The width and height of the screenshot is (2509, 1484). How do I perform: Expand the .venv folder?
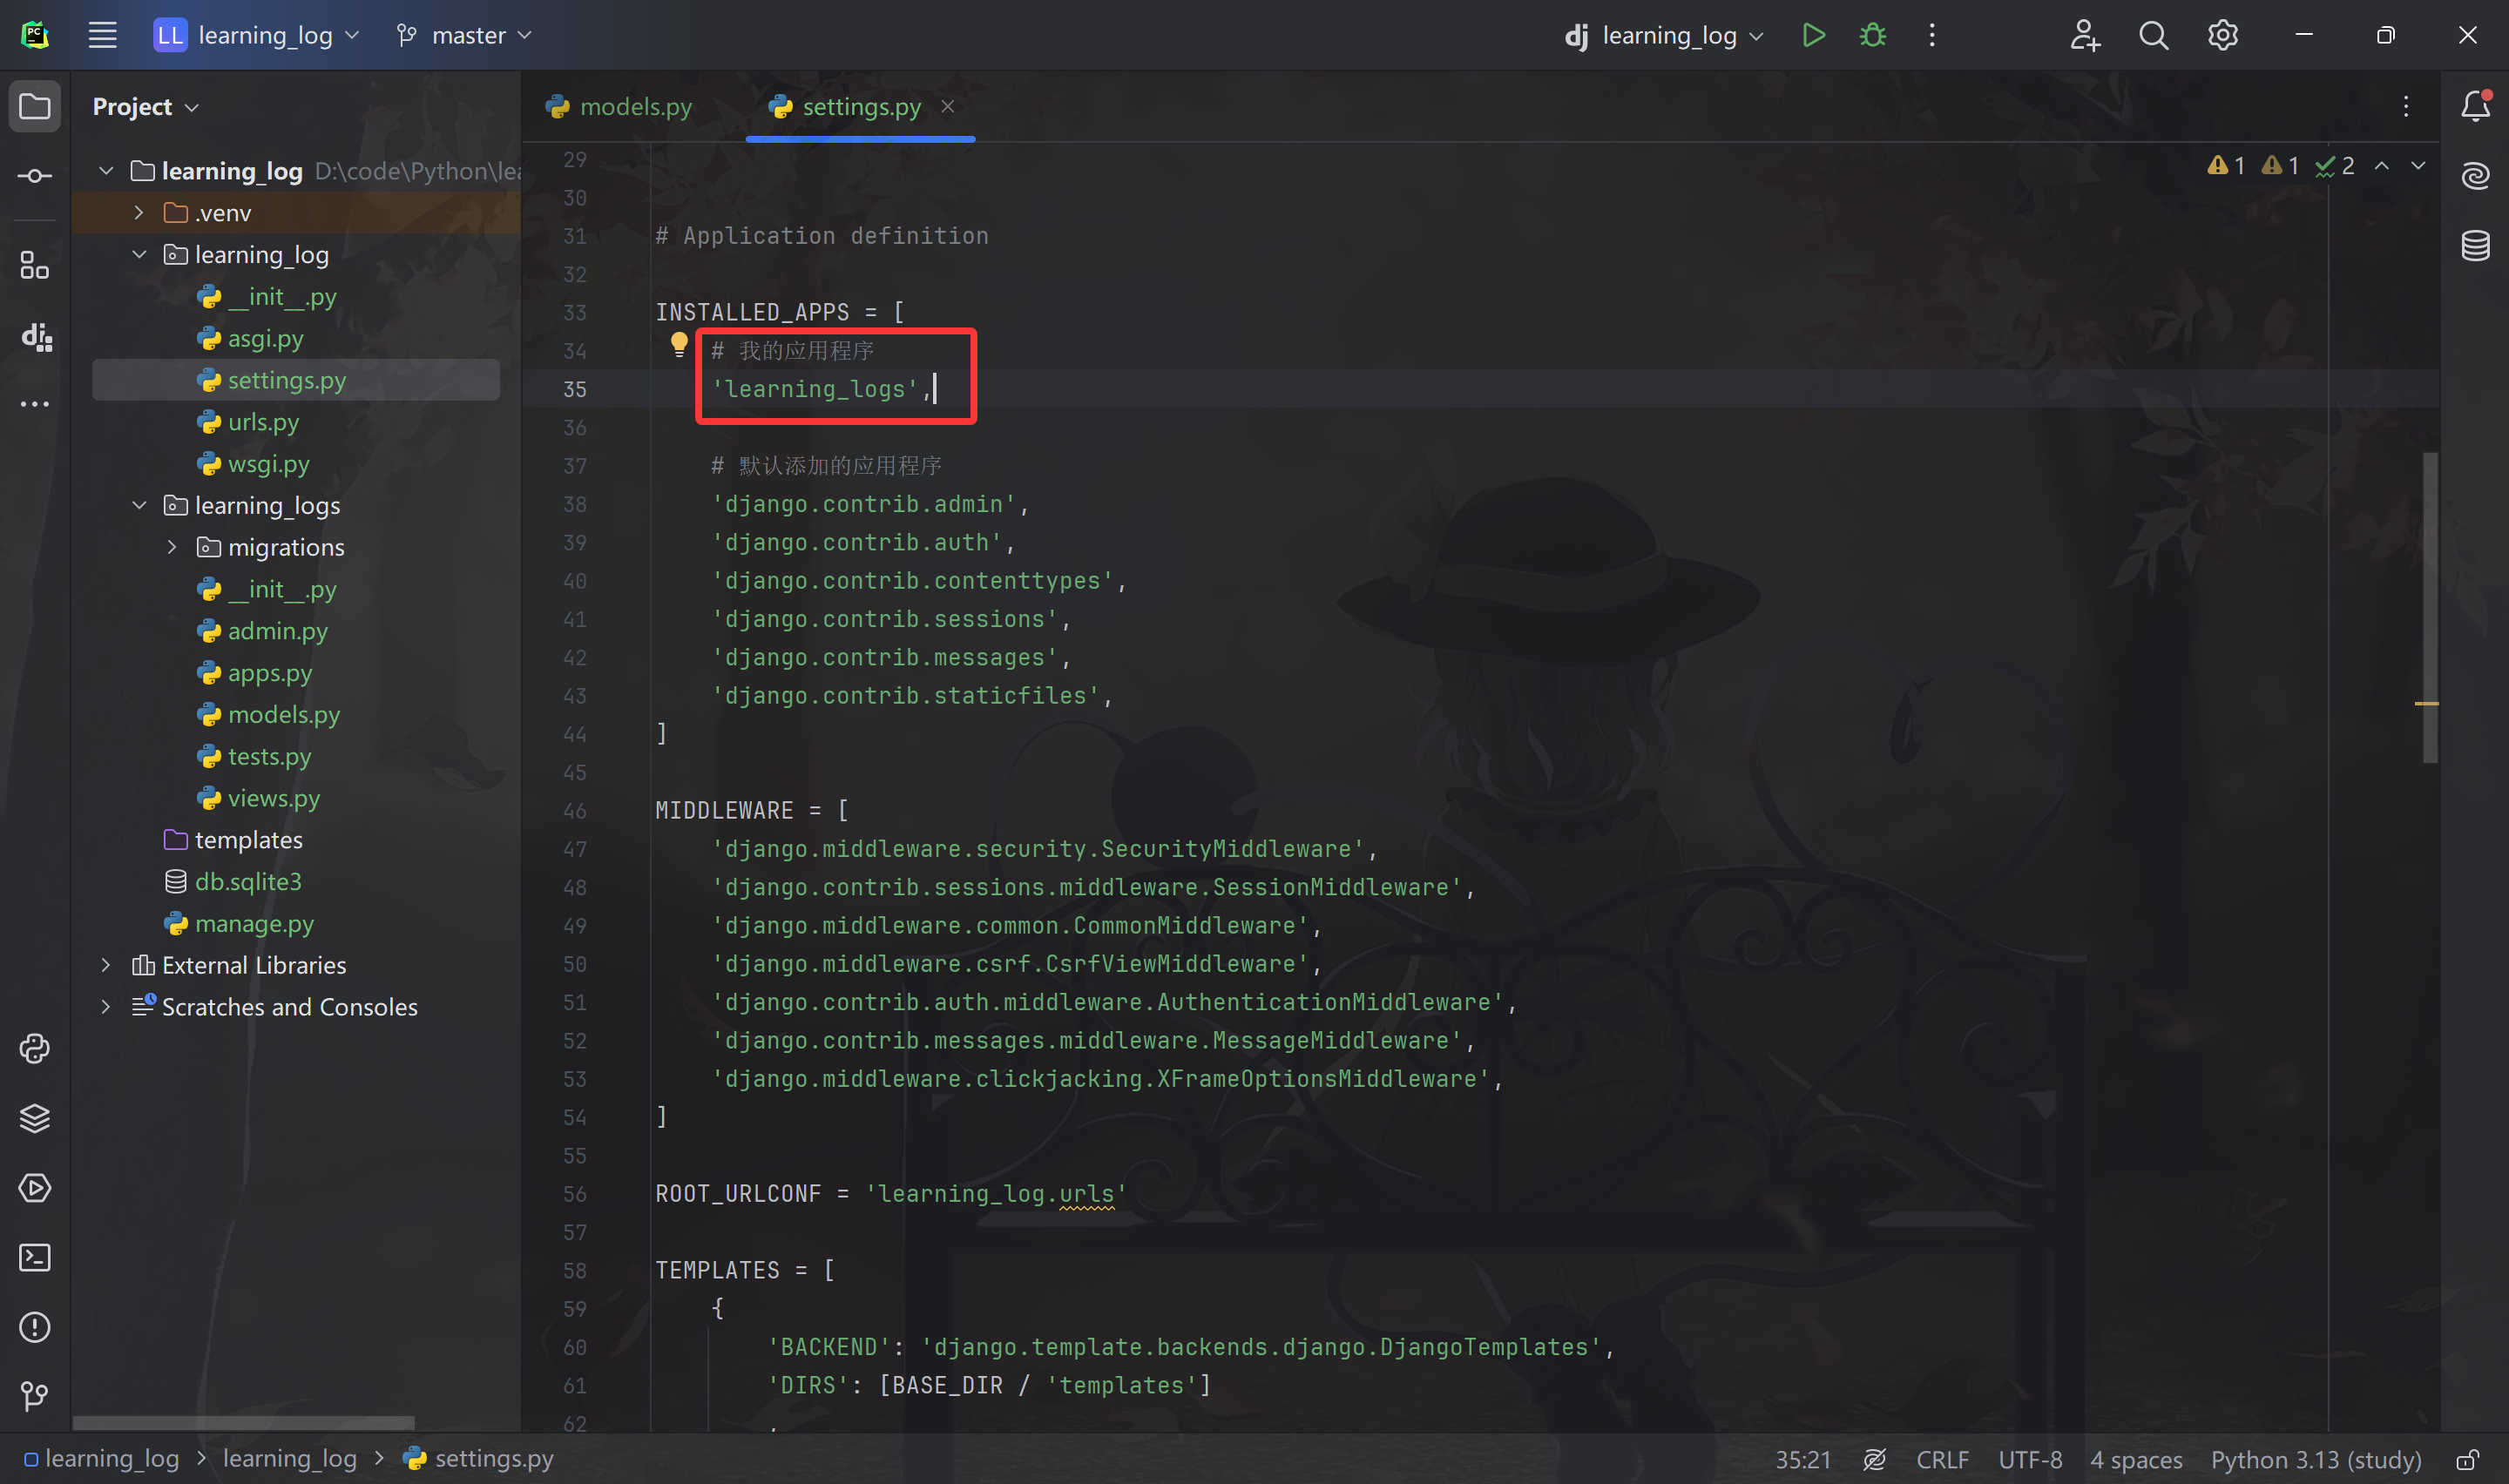coord(139,213)
